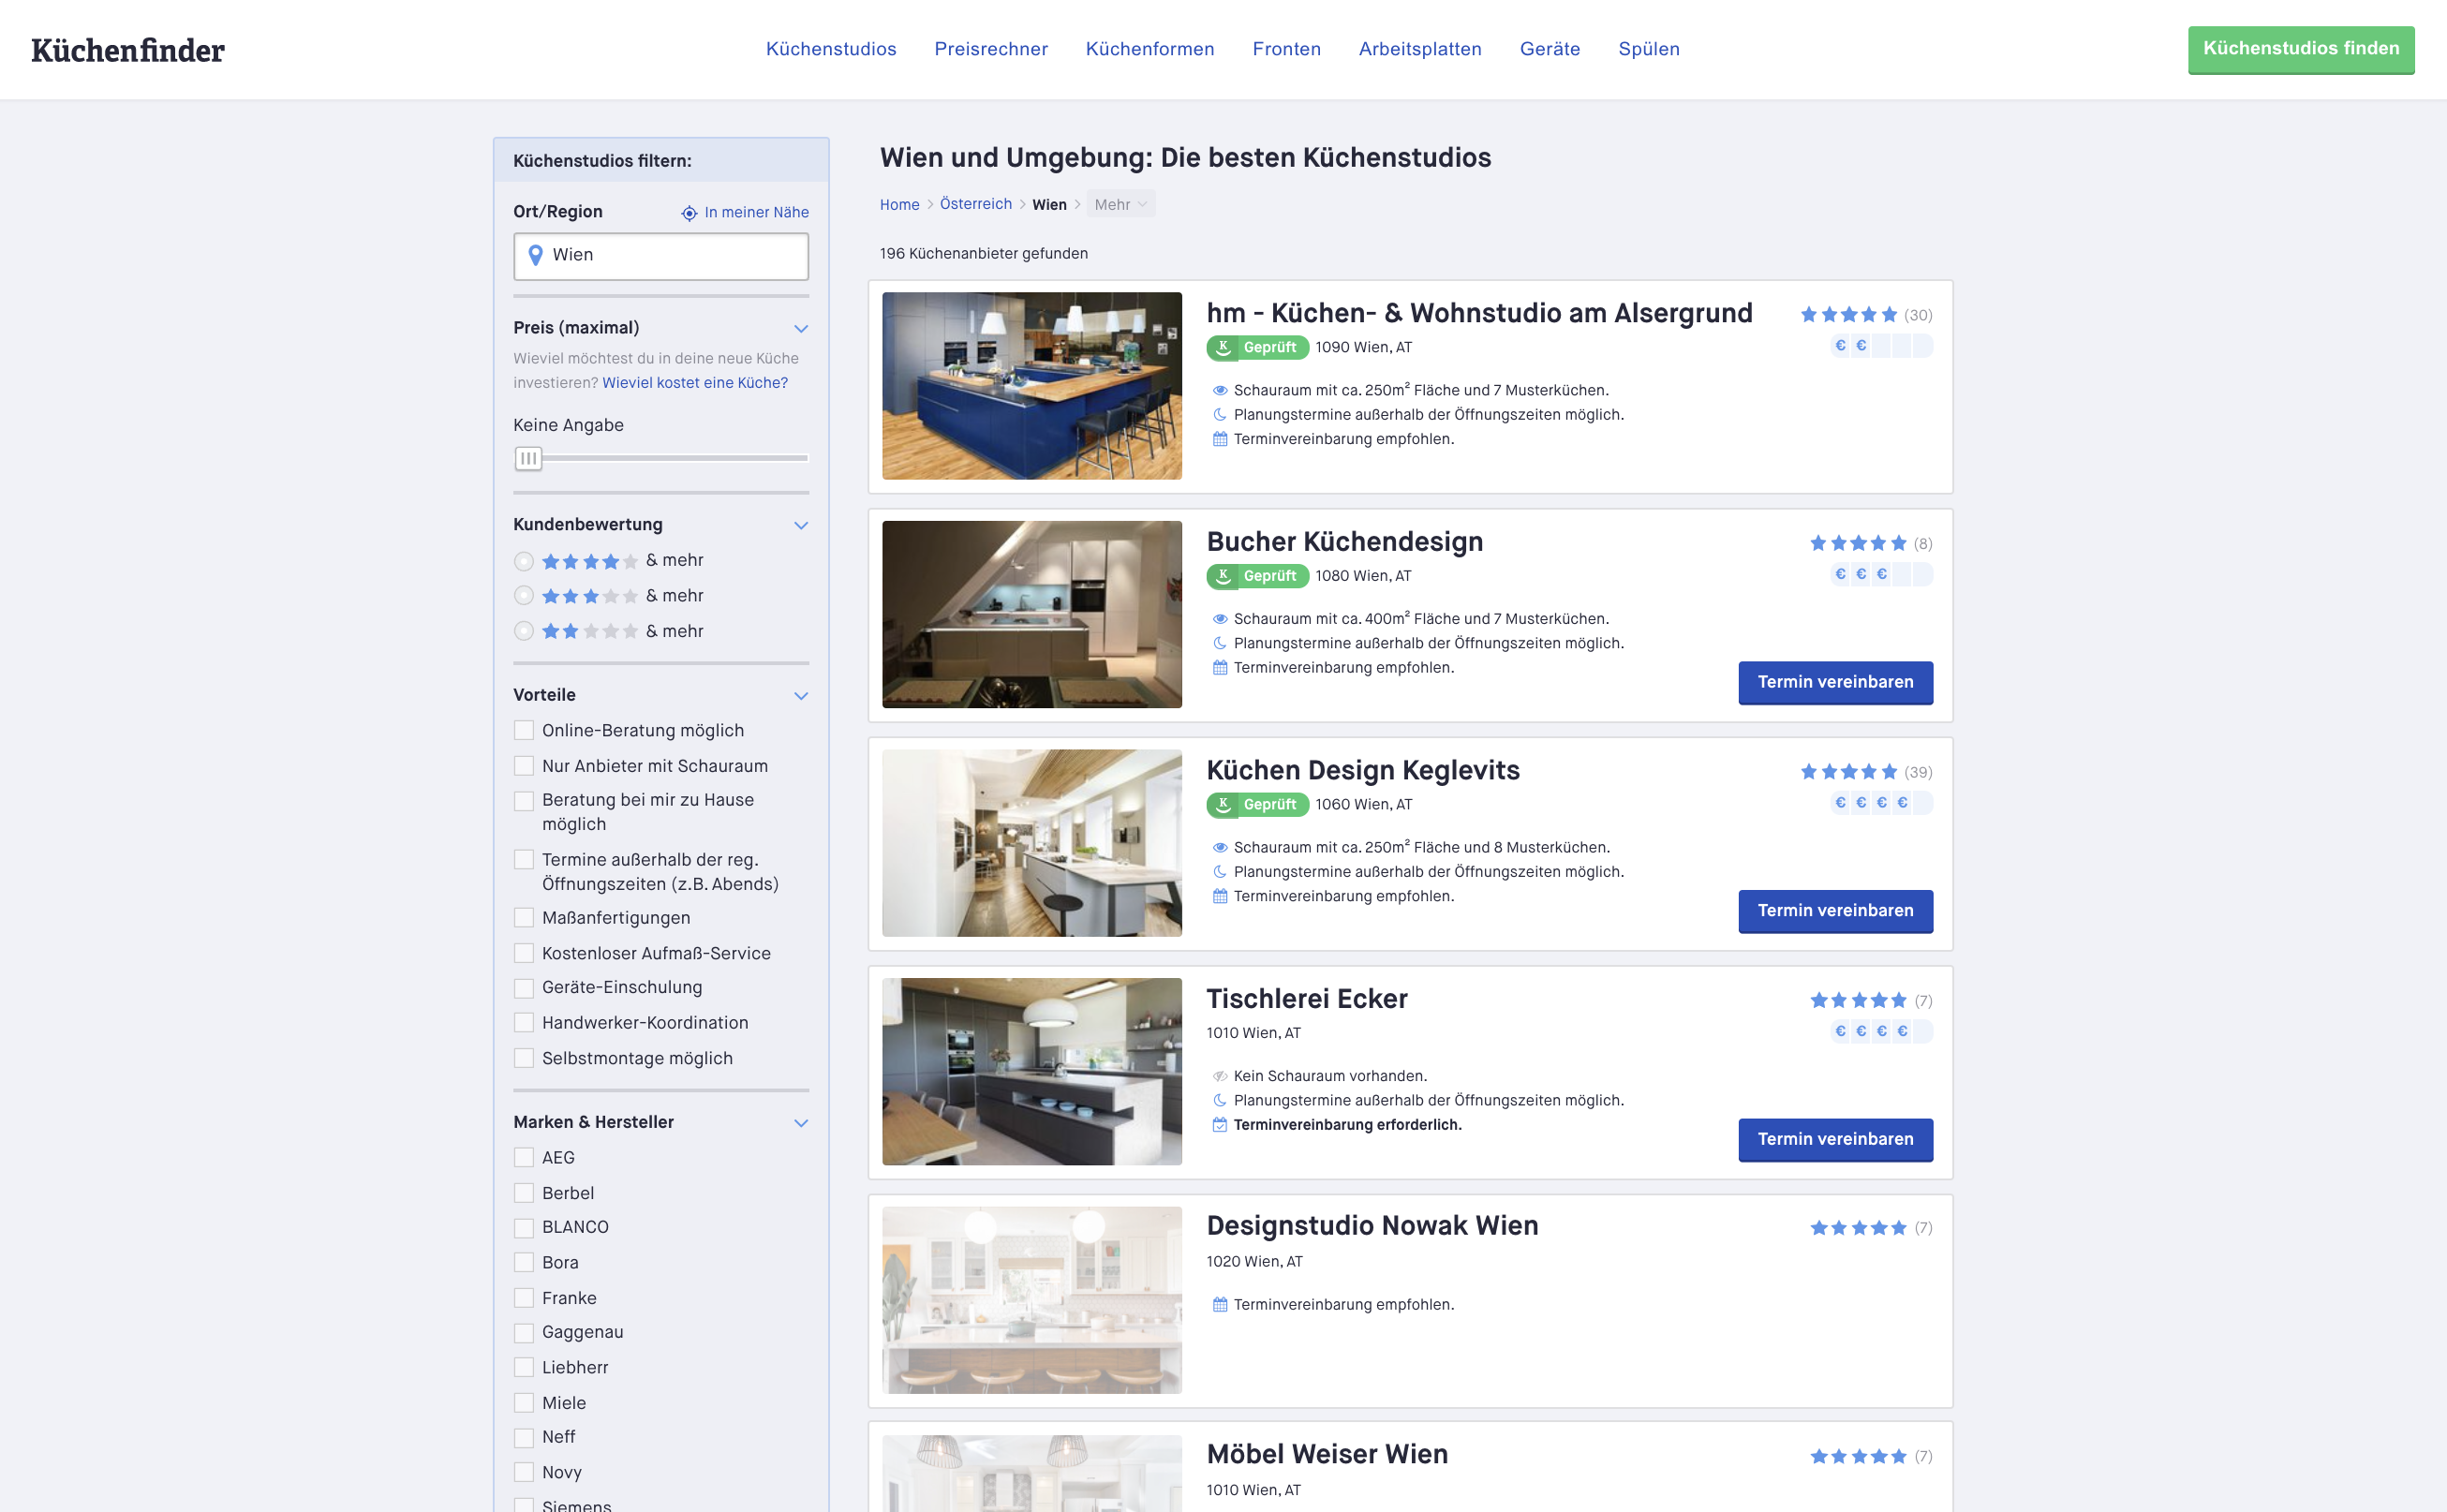The width and height of the screenshot is (2447, 1512).
Task: Click the calendar icon in Designstudio Nowak card
Action: 1219,1305
